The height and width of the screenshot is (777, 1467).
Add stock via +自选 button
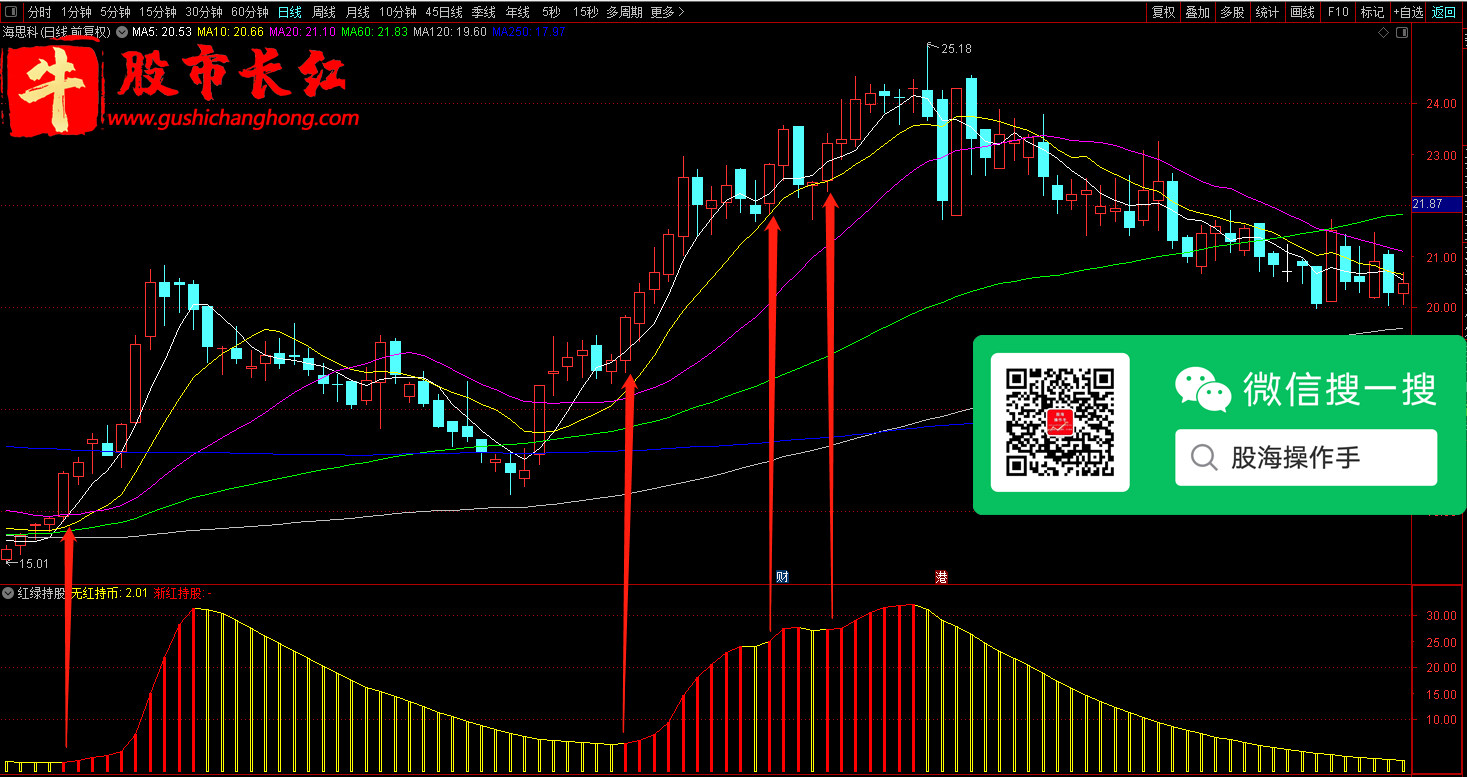1408,12
